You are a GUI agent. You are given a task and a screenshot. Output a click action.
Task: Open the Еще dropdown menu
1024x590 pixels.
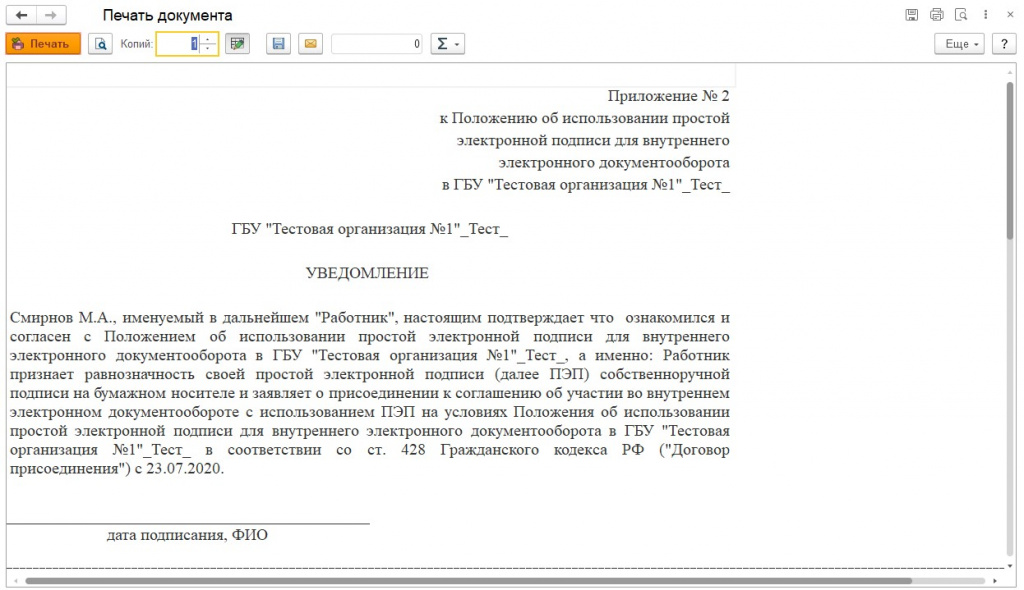click(958, 43)
